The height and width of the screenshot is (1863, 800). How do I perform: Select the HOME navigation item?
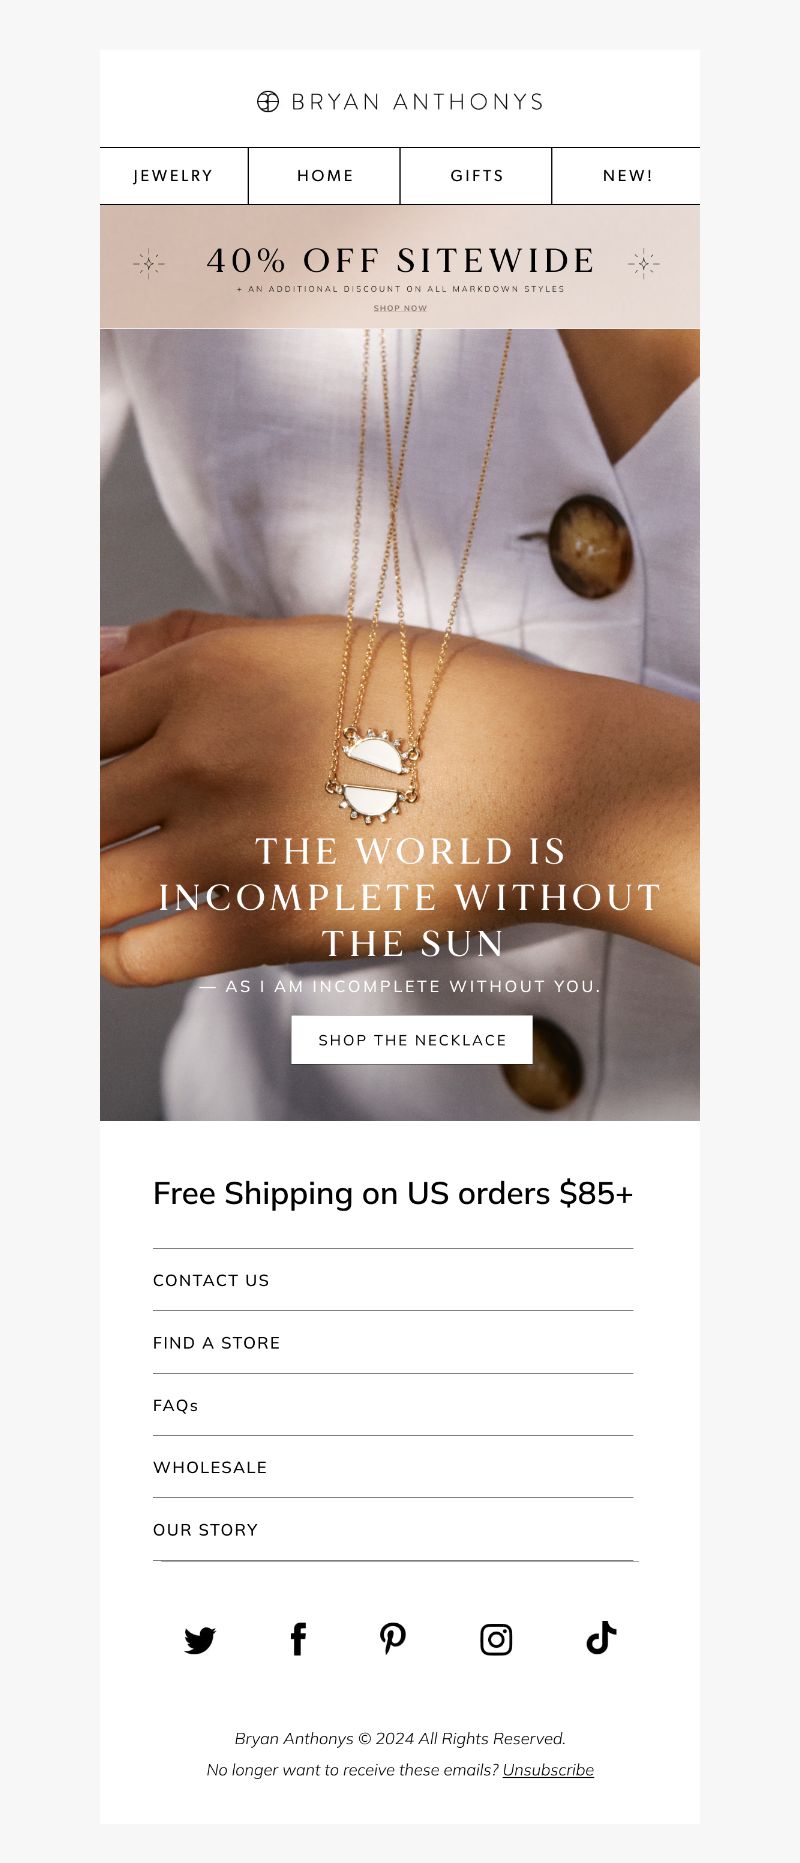(325, 176)
